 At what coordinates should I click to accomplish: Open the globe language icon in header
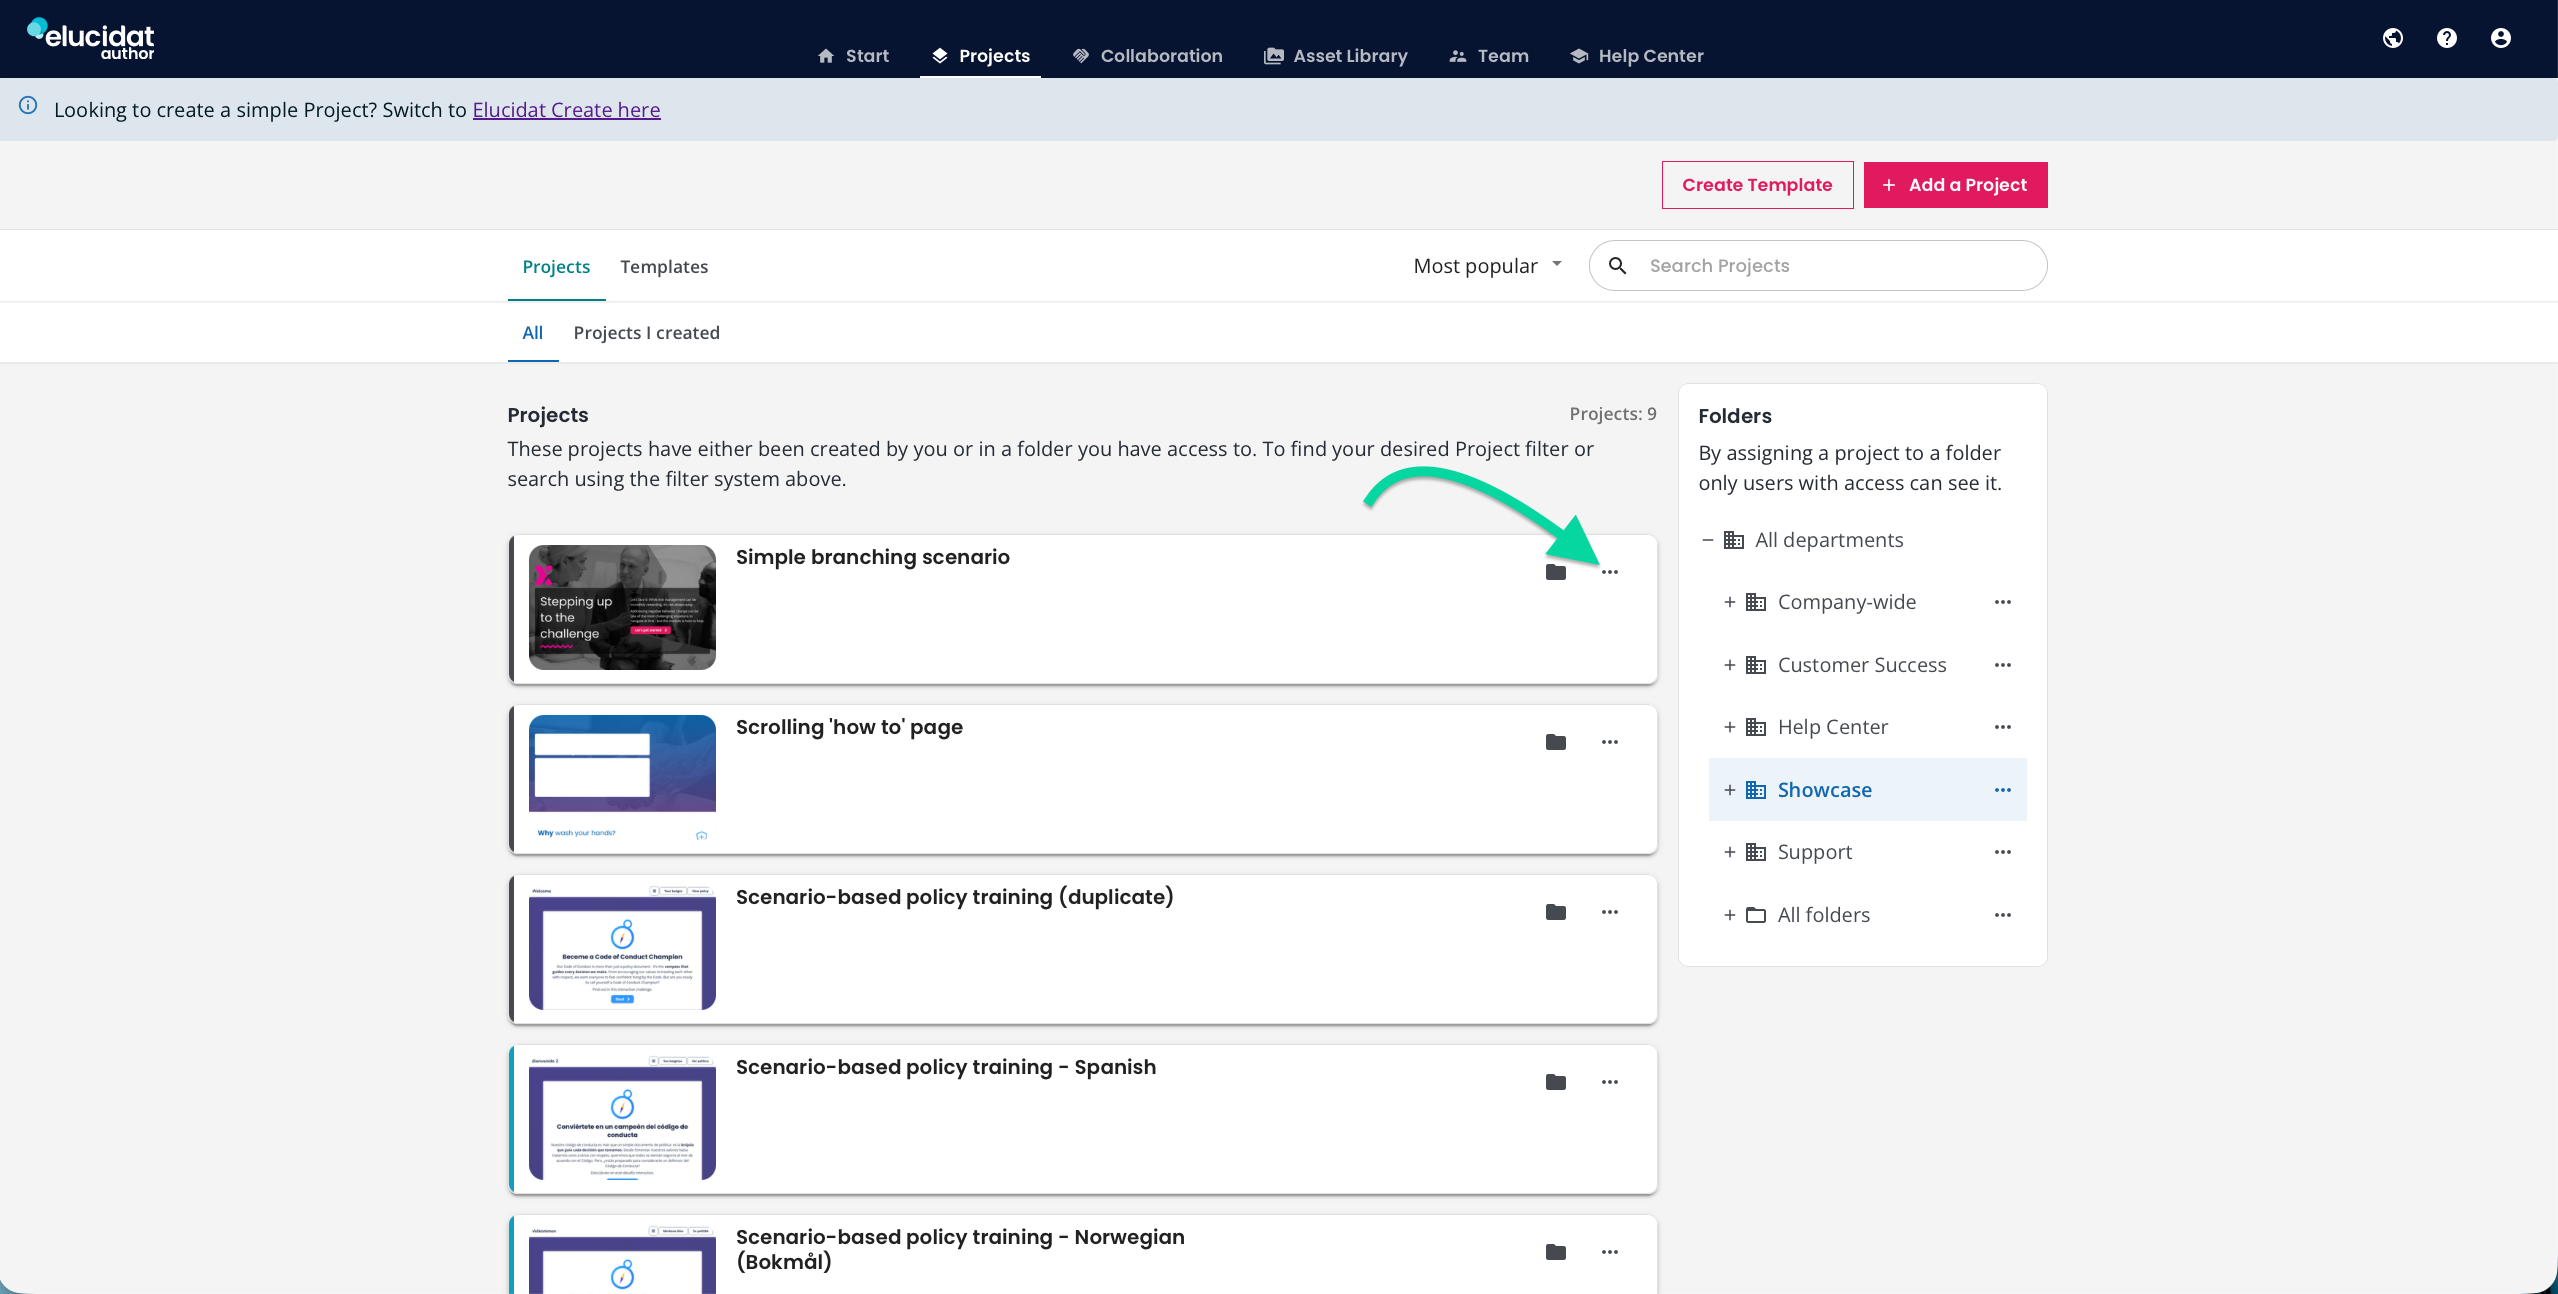pyautogui.click(x=2392, y=38)
